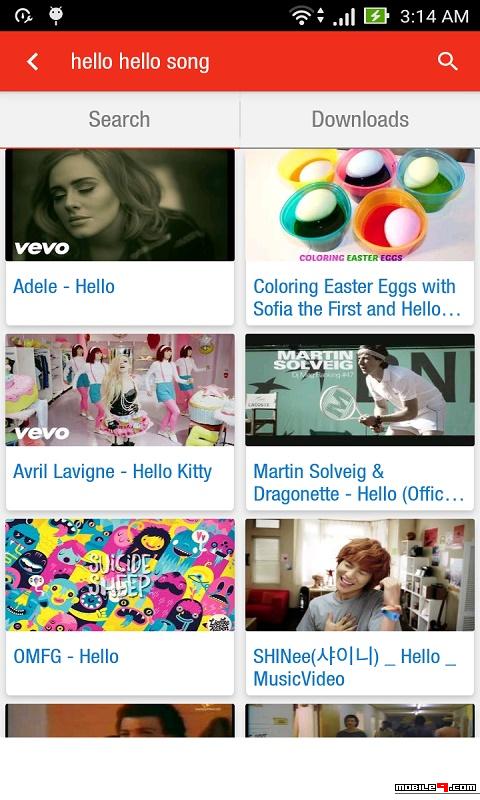This screenshot has width=480, height=800.
Task: Open the Avril Lavigne Hello Kitty thumbnail
Action: point(120,390)
